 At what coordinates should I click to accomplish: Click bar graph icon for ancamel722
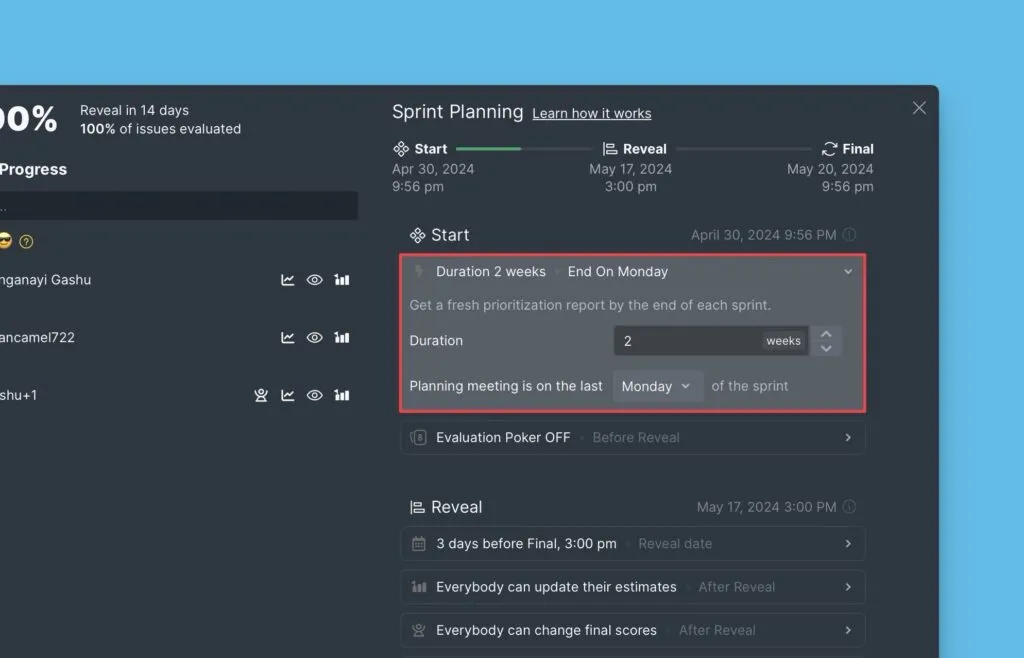coord(342,338)
